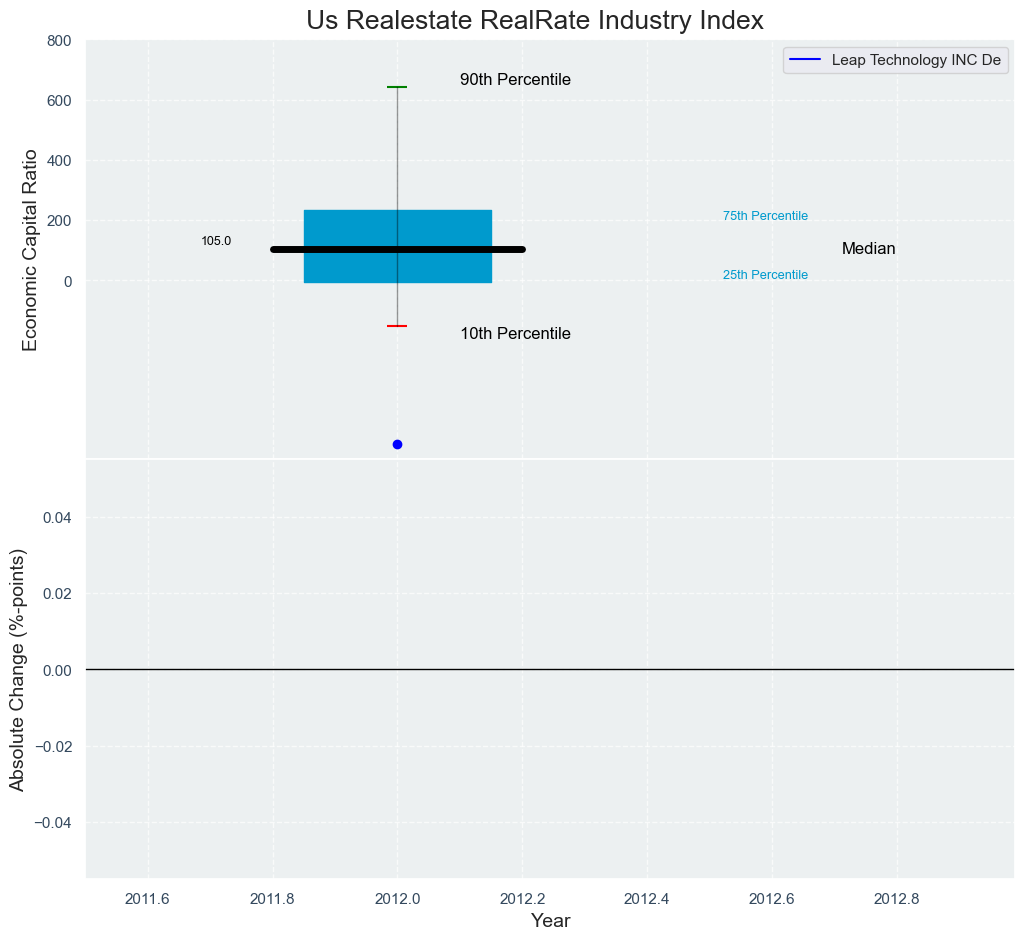Click the green 90th percentile whisker cap
Image resolution: width=1025 pixels, height=940 pixels.
click(x=397, y=87)
